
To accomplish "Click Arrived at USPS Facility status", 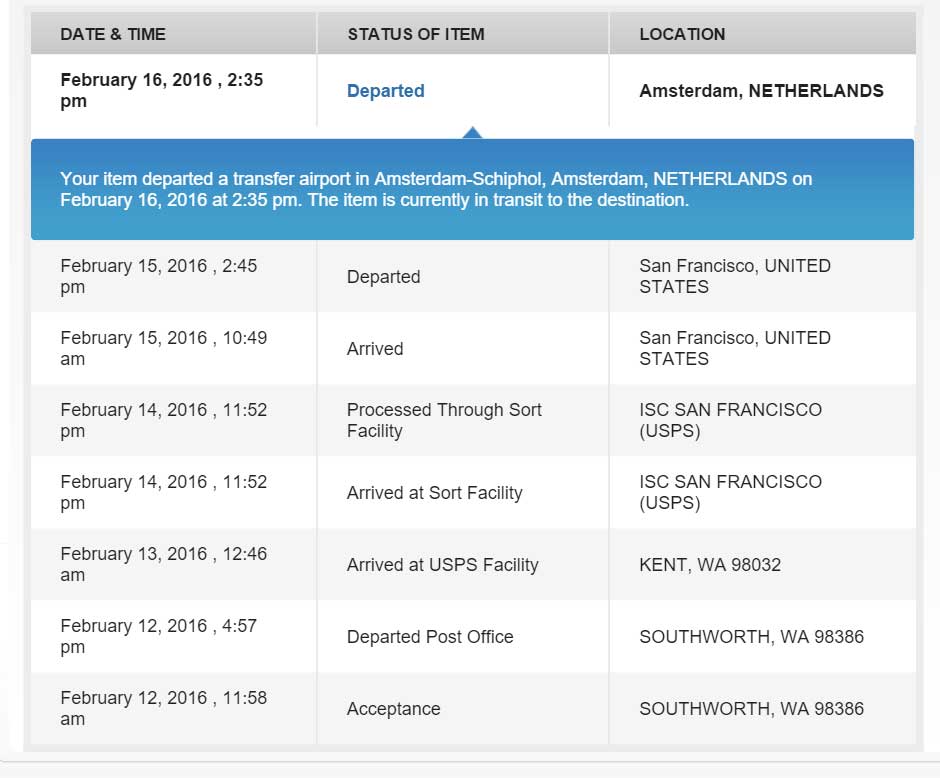I will point(442,565).
